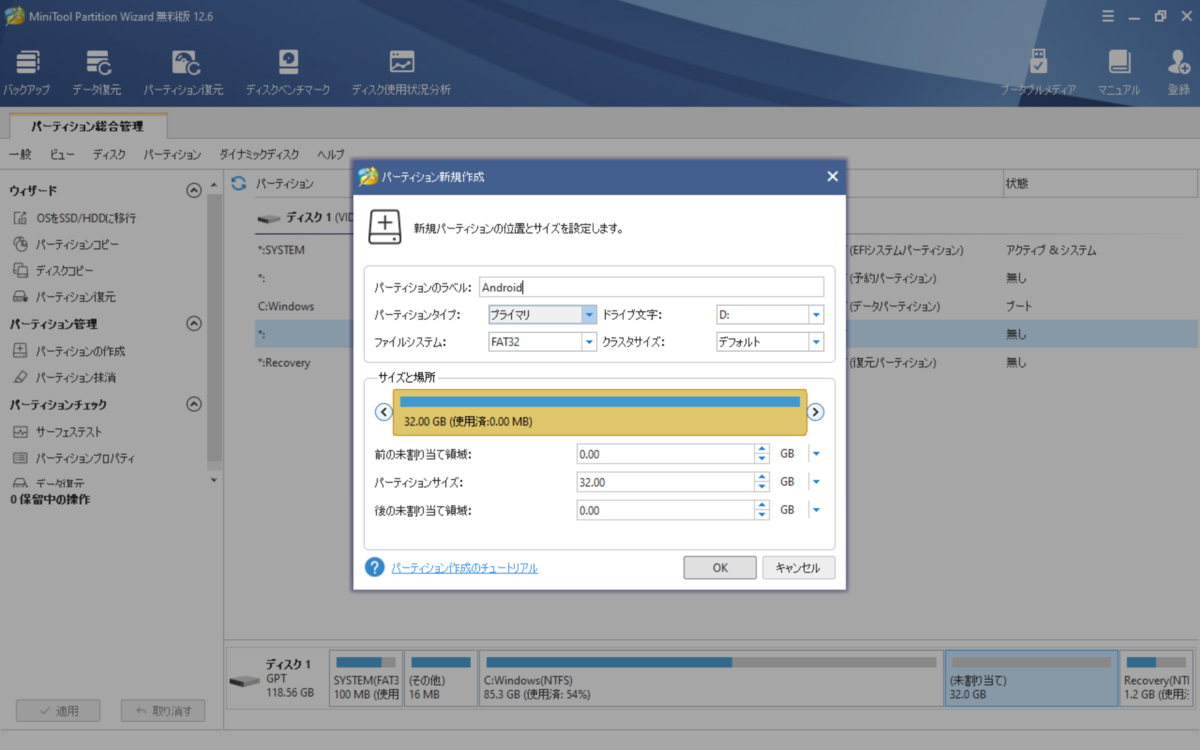Open Bootable Media (ブータブルメディア) tool

pos(1039,72)
